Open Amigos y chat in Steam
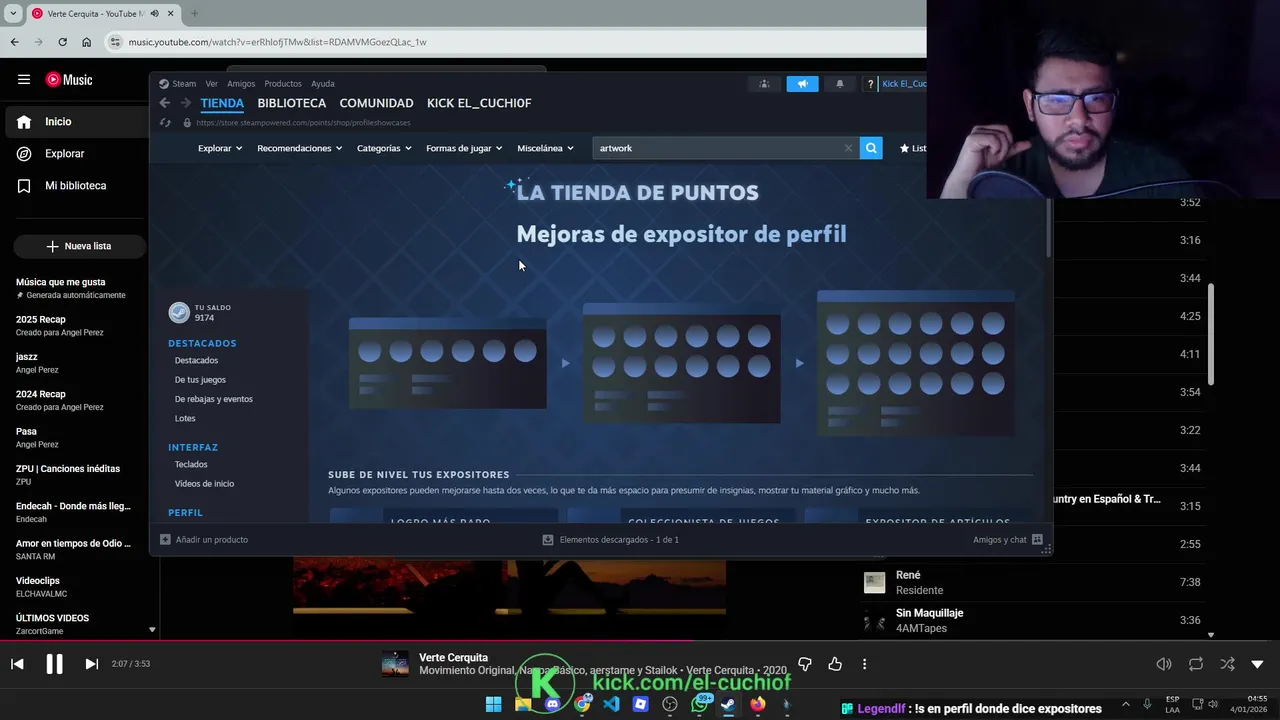The height and width of the screenshot is (720, 1280). [x=1008, y=540]
